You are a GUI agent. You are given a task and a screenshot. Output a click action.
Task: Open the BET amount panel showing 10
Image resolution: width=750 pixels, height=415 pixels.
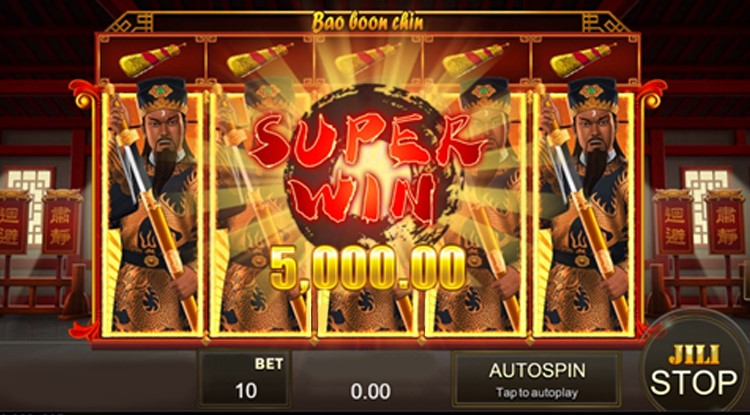pos(245,379)
